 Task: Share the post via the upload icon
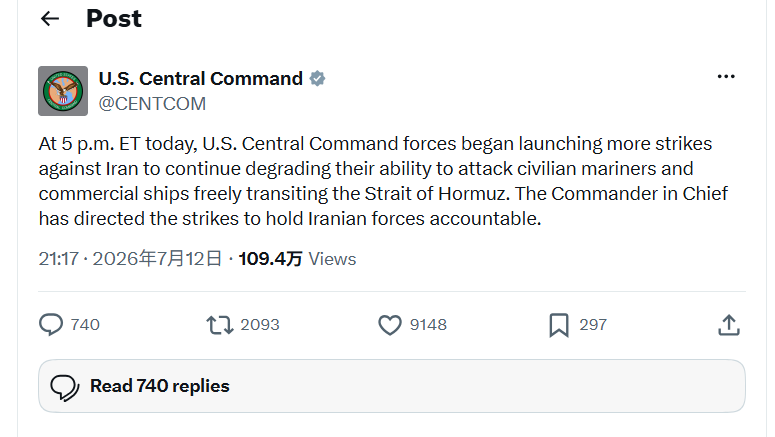(729, 325)
